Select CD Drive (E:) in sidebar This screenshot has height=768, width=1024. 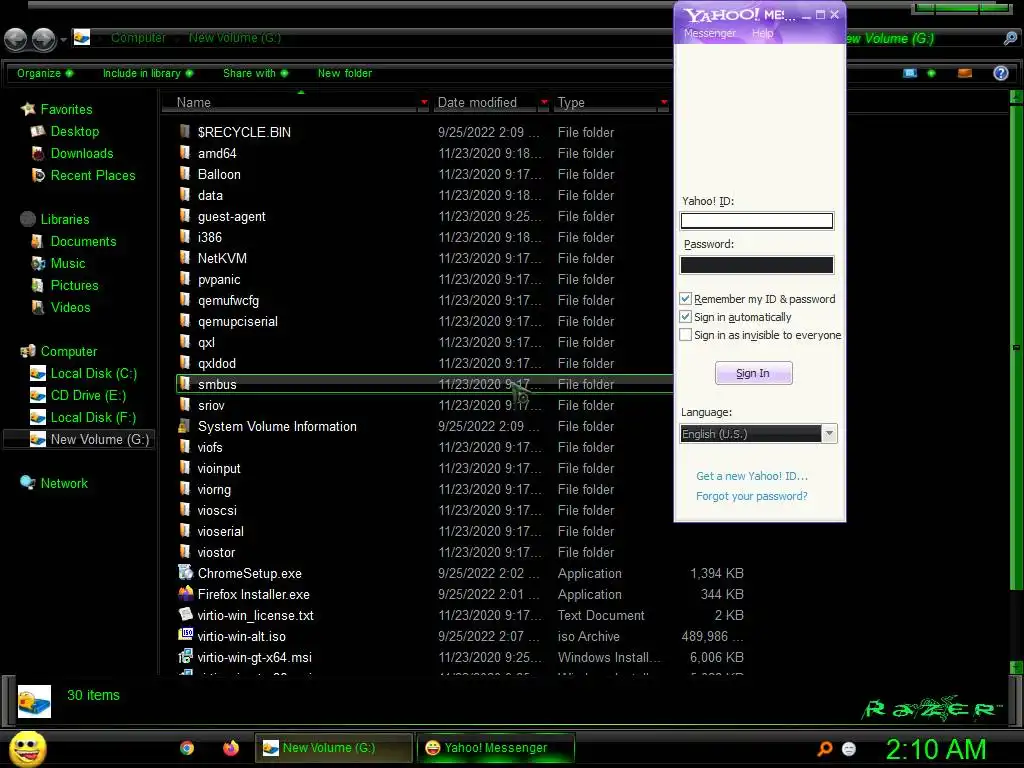point(78,396)
